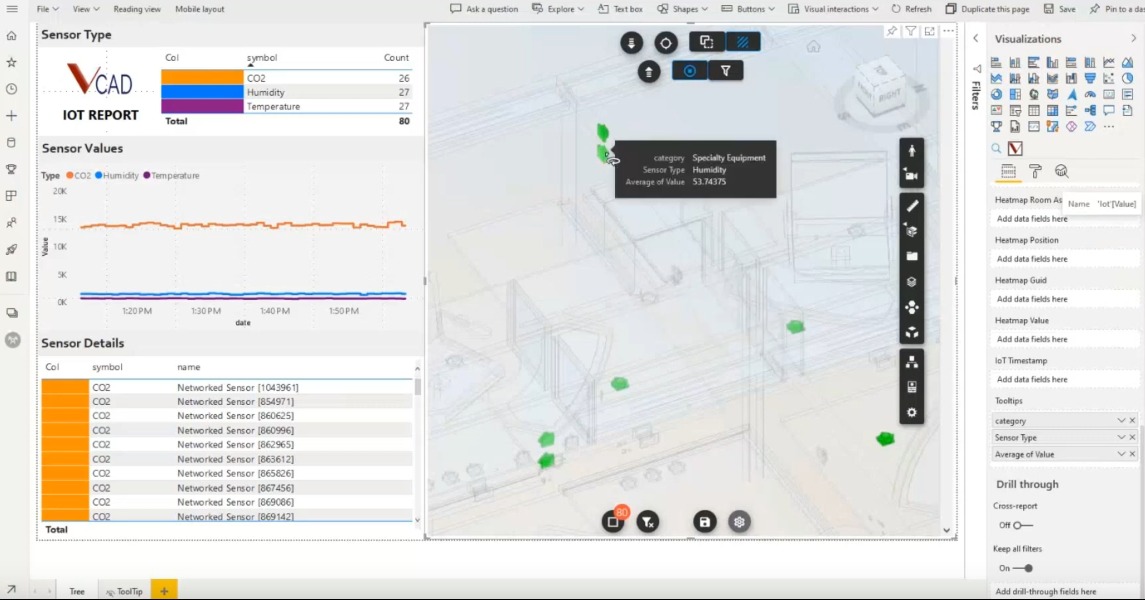The image size is (1145, 600).
Task: Open dropdown for category tooltip field
Action: [x=1121, y=420]
